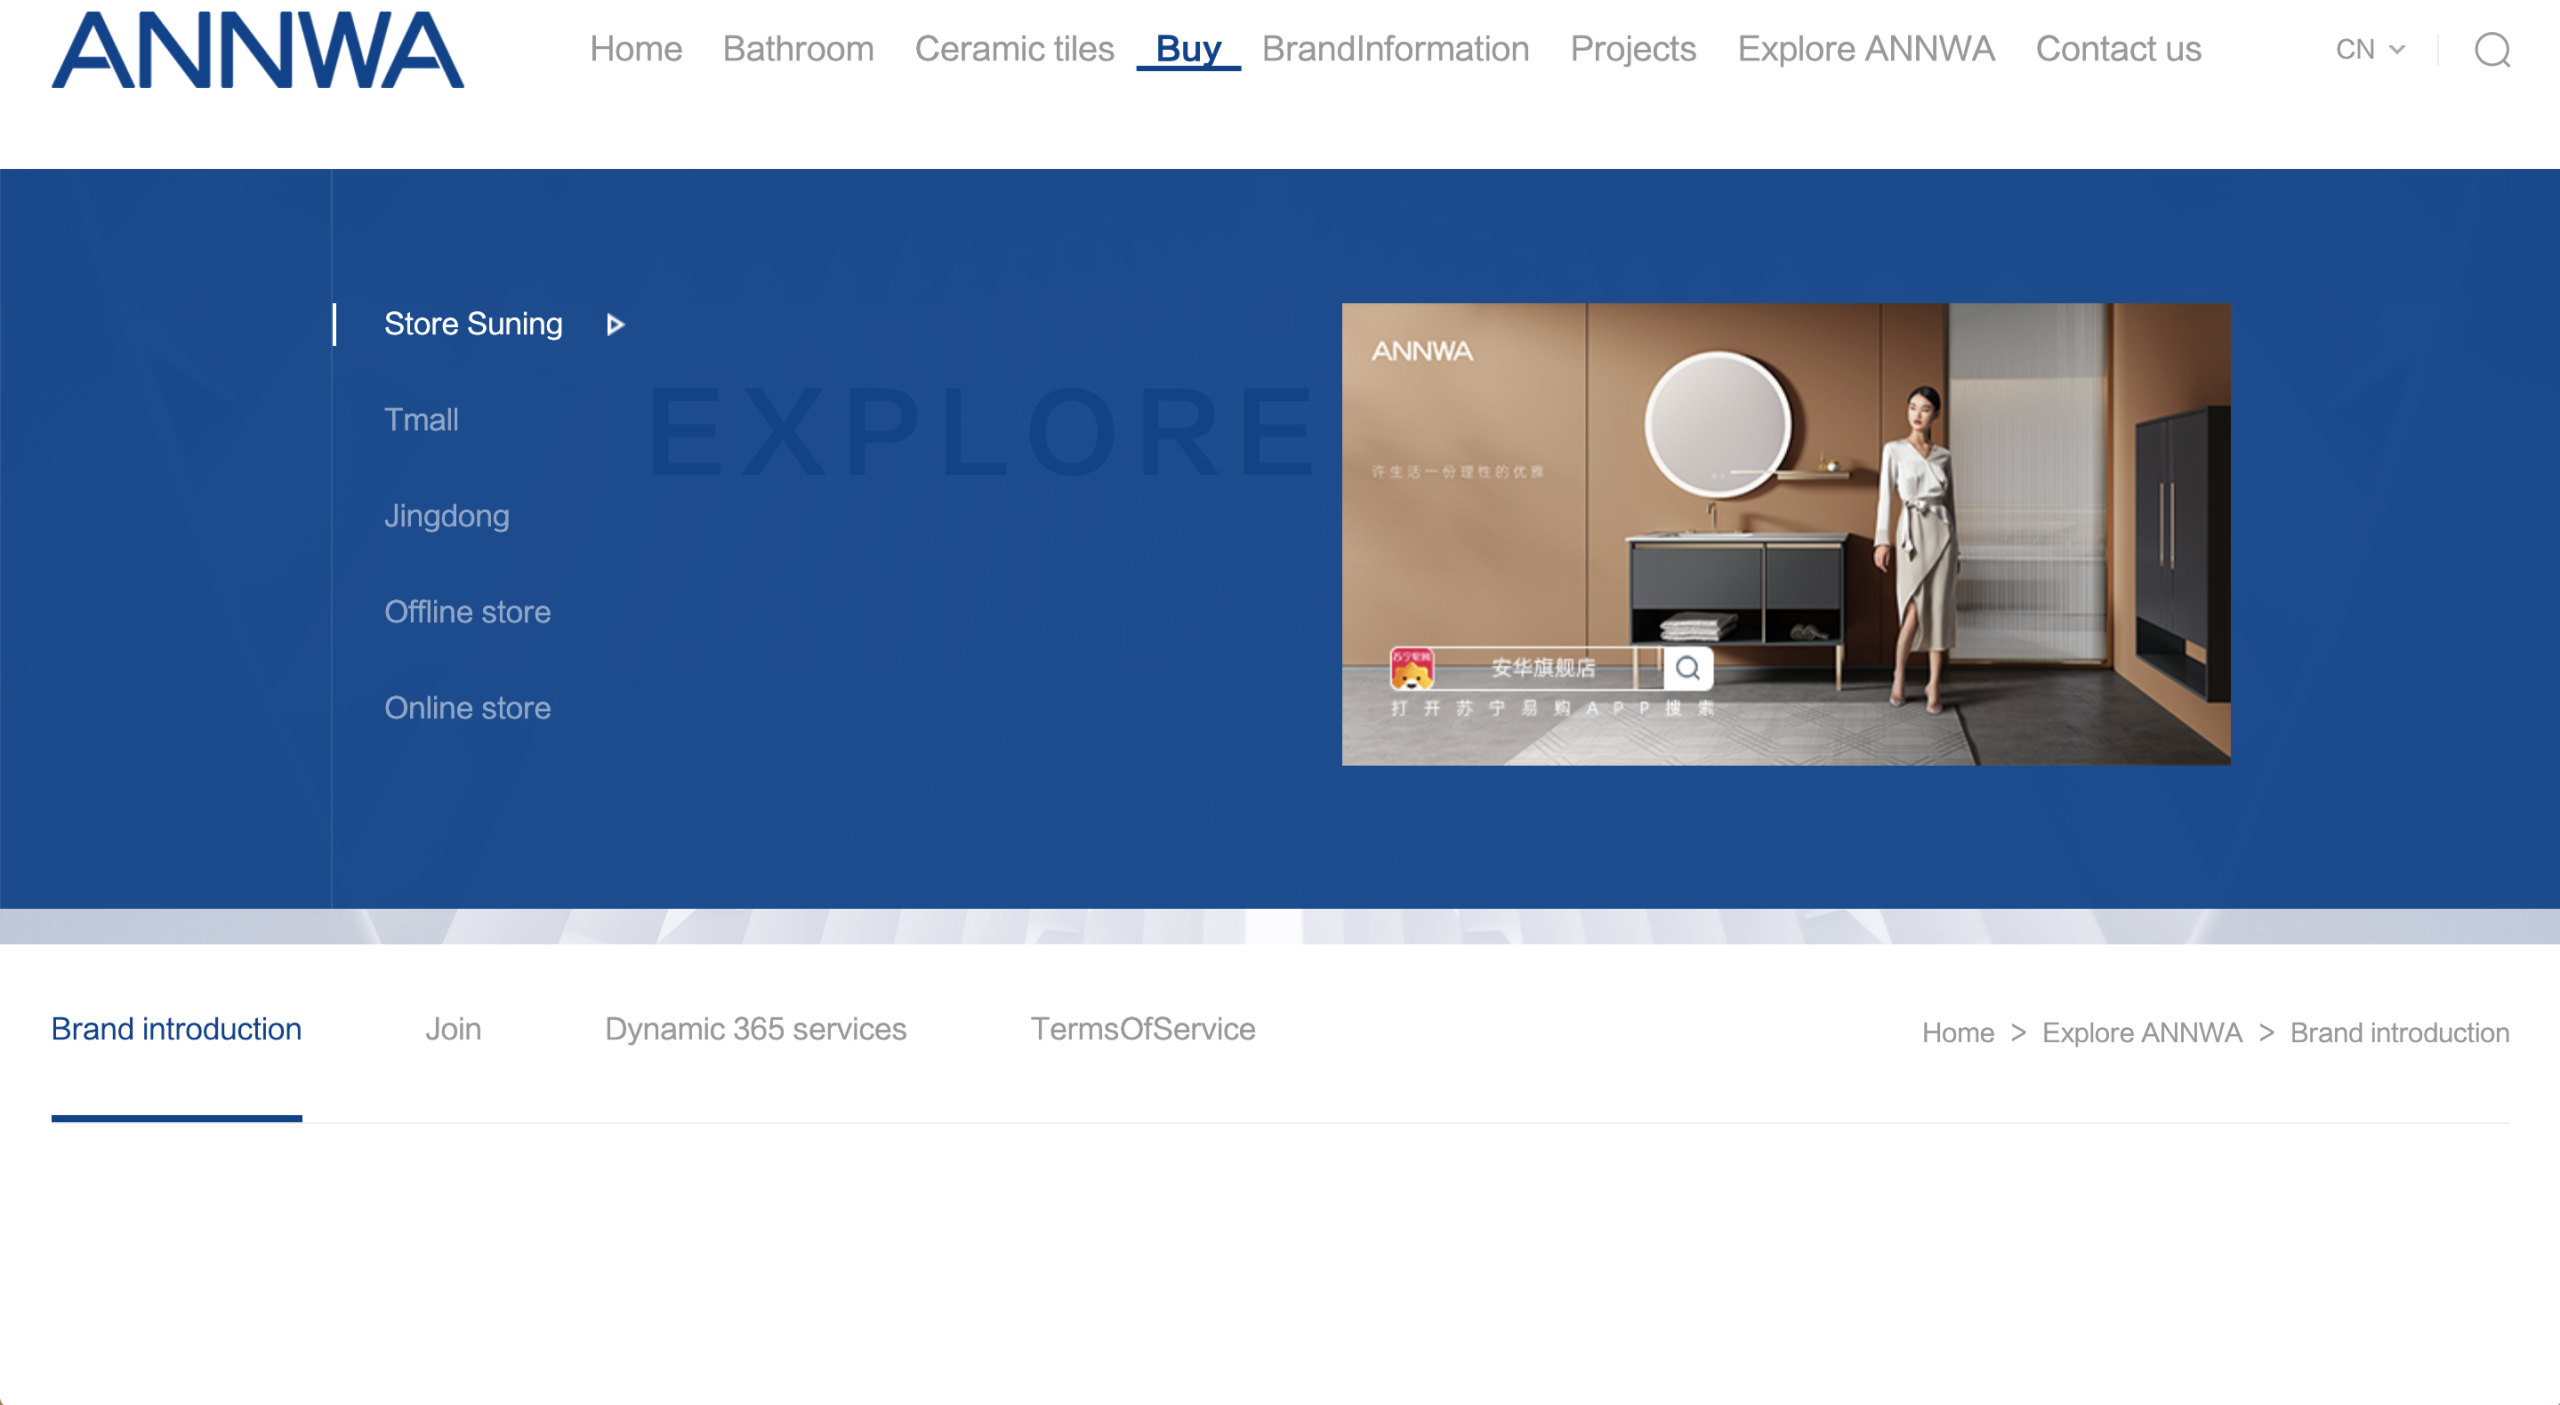Click the arrow beside Store Suning
Screen dimensions: 2560x1405
[616, 324]
